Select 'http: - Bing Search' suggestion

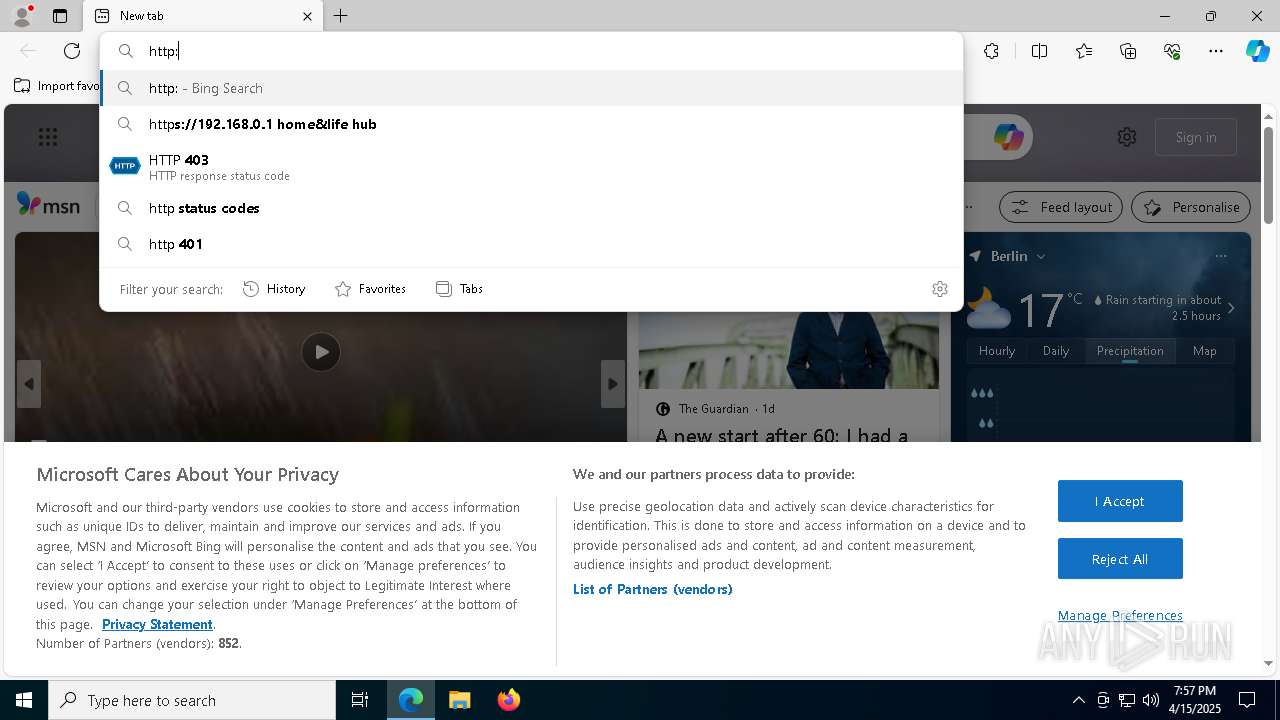click(532, 88)
